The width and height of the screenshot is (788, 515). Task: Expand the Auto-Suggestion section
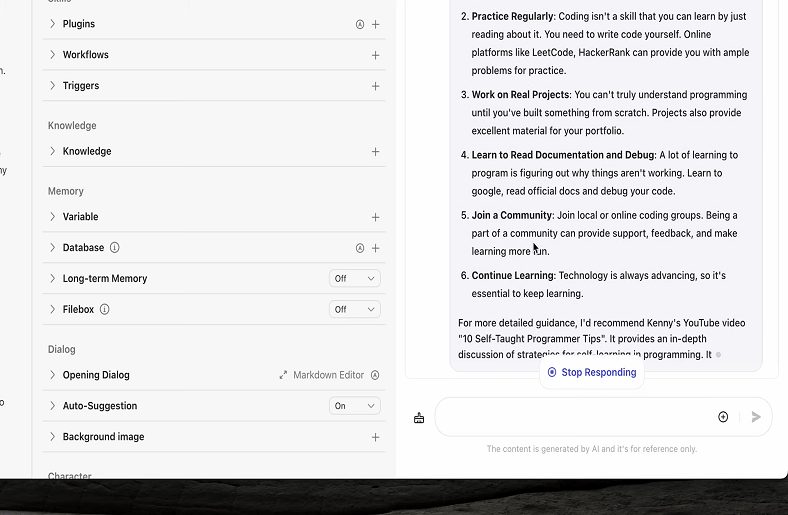coord(52,406)
